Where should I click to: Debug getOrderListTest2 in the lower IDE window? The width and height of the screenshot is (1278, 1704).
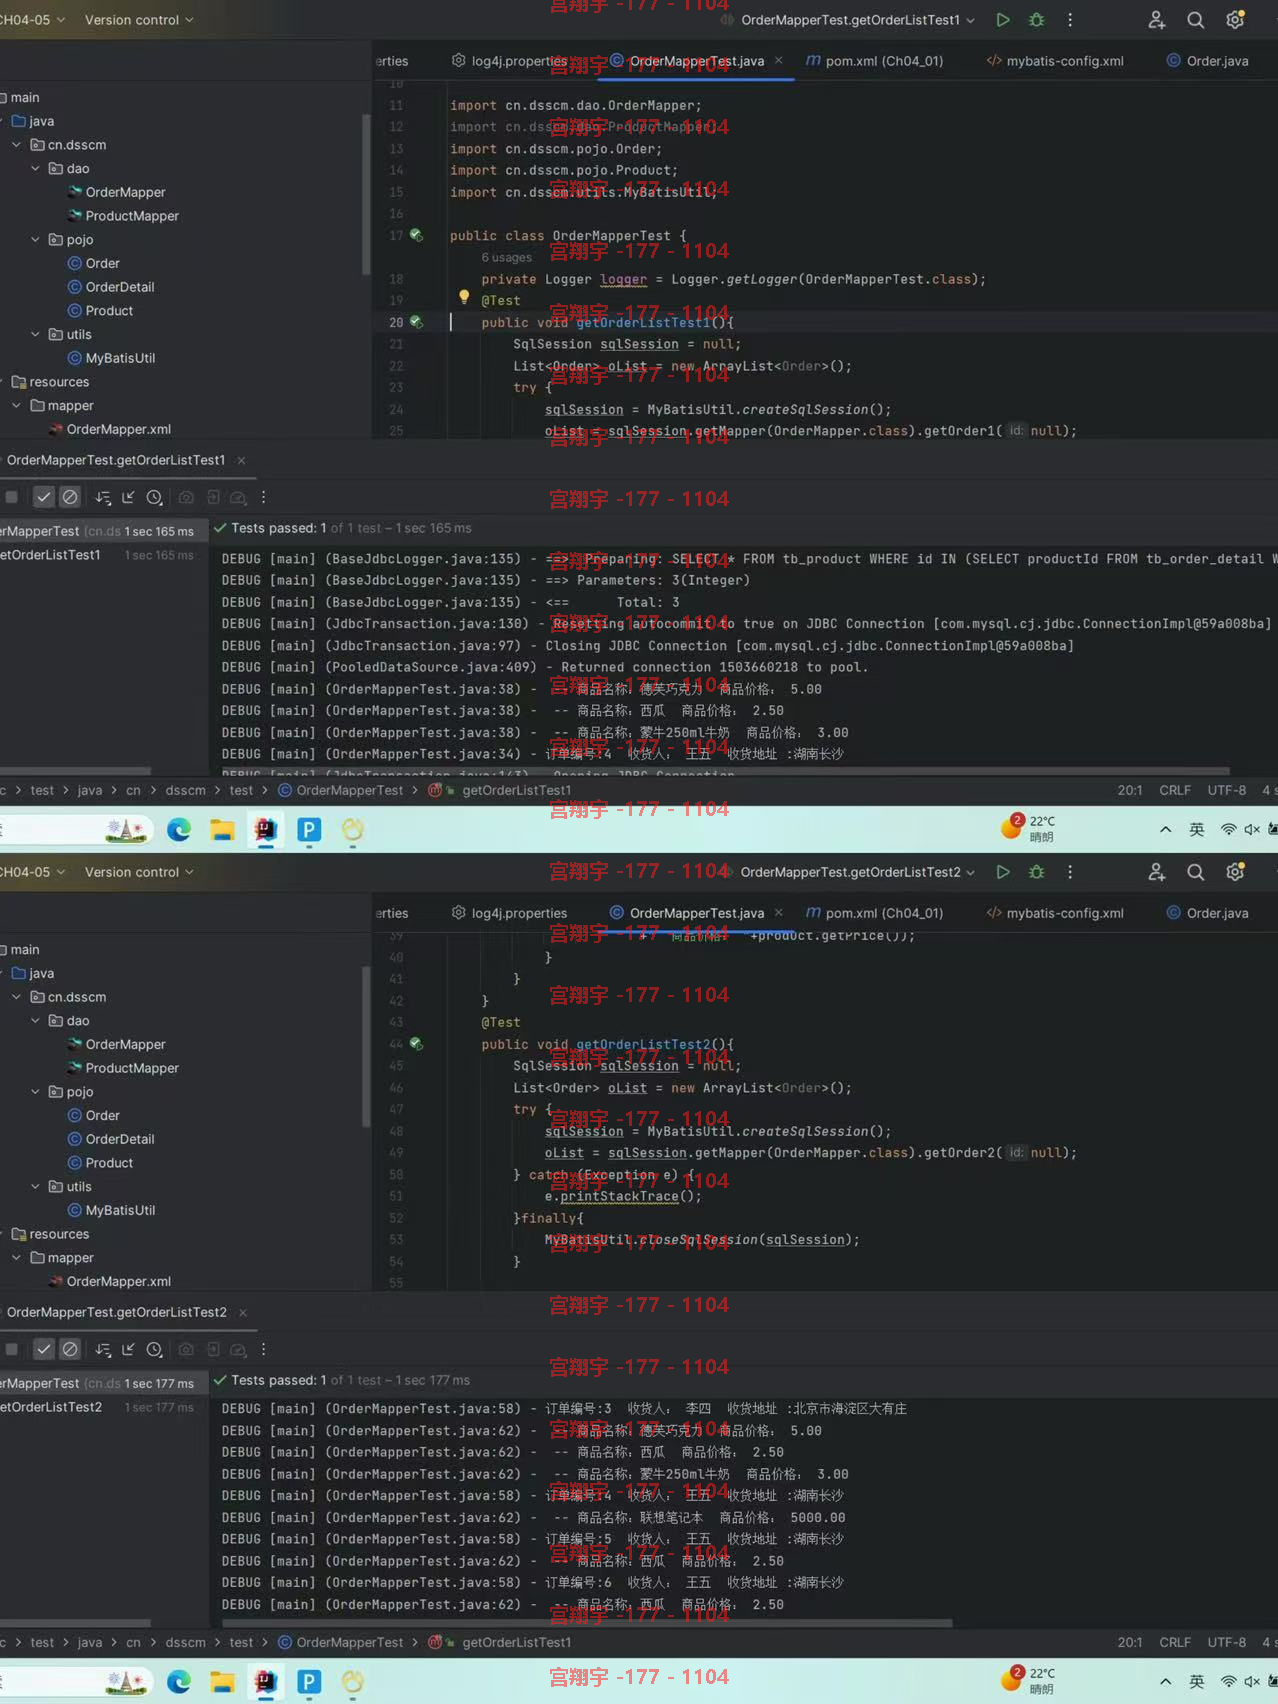point(1037,872)
